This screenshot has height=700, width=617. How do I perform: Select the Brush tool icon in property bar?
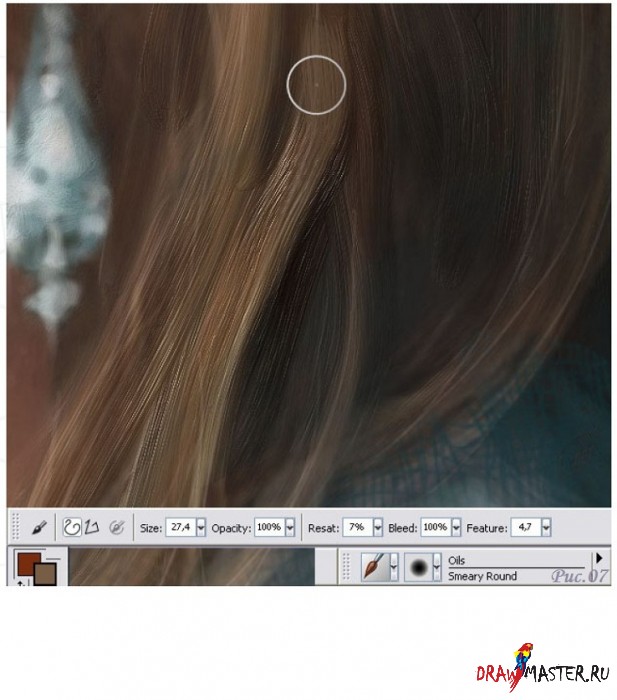click(40, 527)
